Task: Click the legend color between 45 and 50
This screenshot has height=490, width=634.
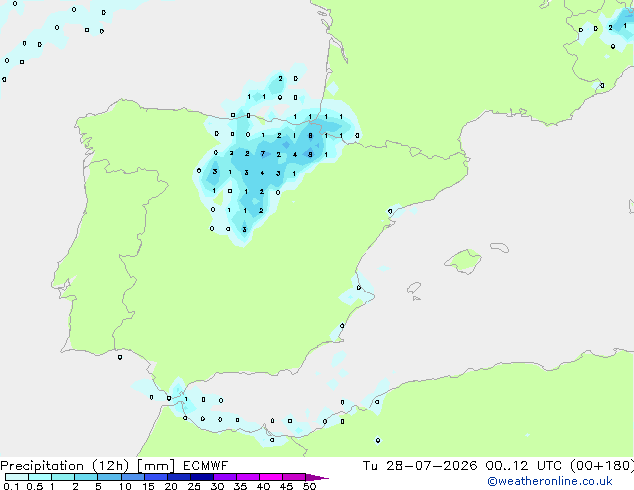Action: tap(294, 477)
